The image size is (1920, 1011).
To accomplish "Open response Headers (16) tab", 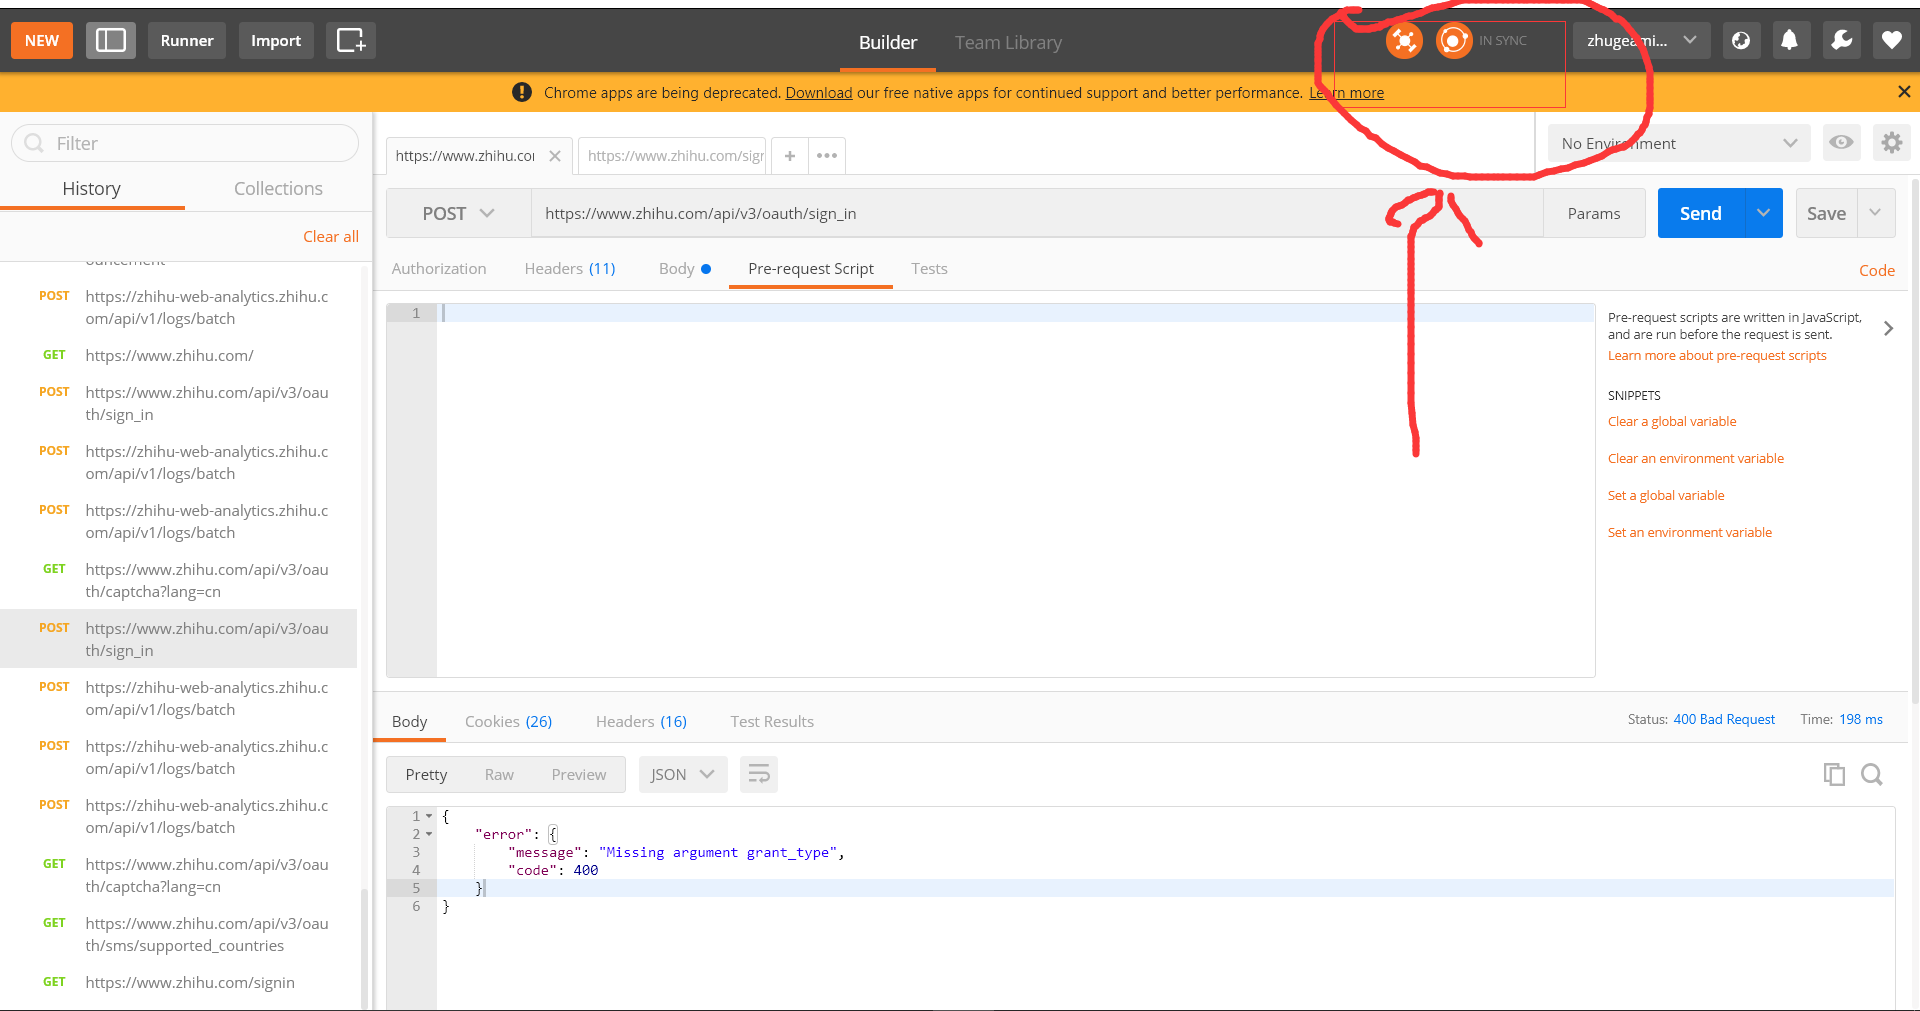I will tap(641, 721).
